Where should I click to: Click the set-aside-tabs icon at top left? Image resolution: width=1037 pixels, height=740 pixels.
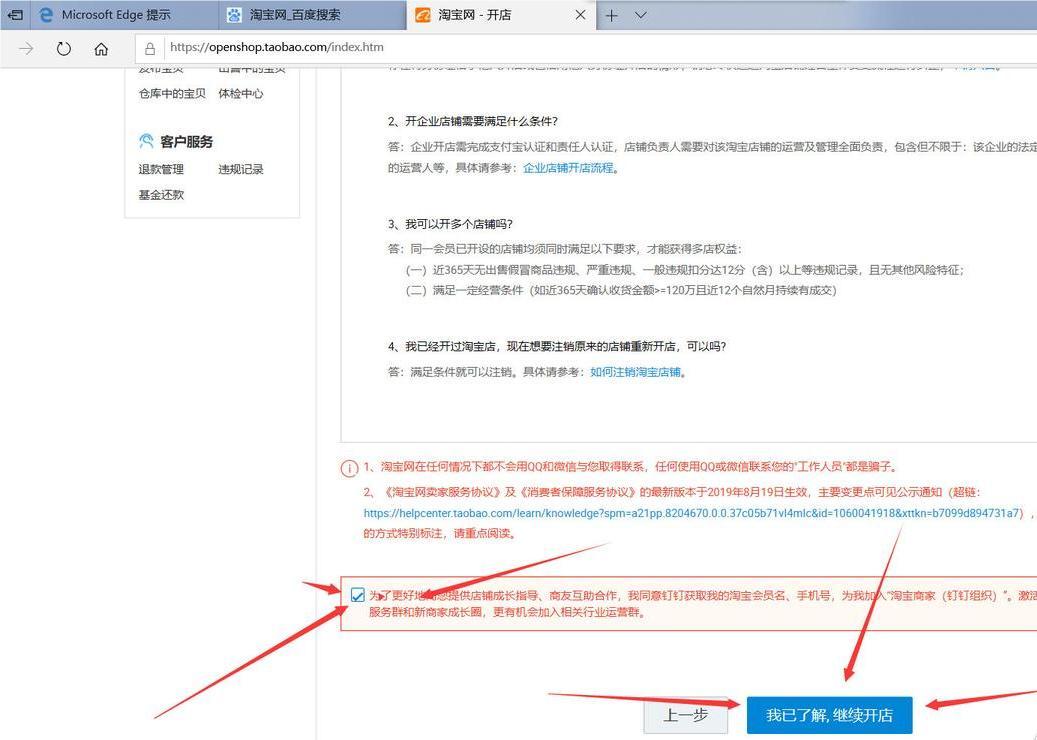(15, 14)
